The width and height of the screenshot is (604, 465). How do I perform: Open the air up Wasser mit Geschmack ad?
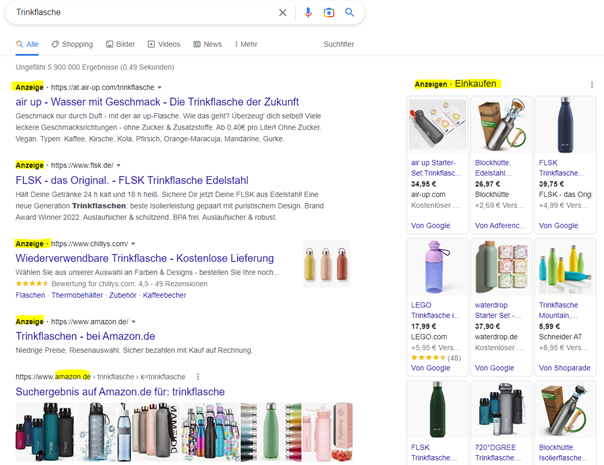tap(157, 102)
